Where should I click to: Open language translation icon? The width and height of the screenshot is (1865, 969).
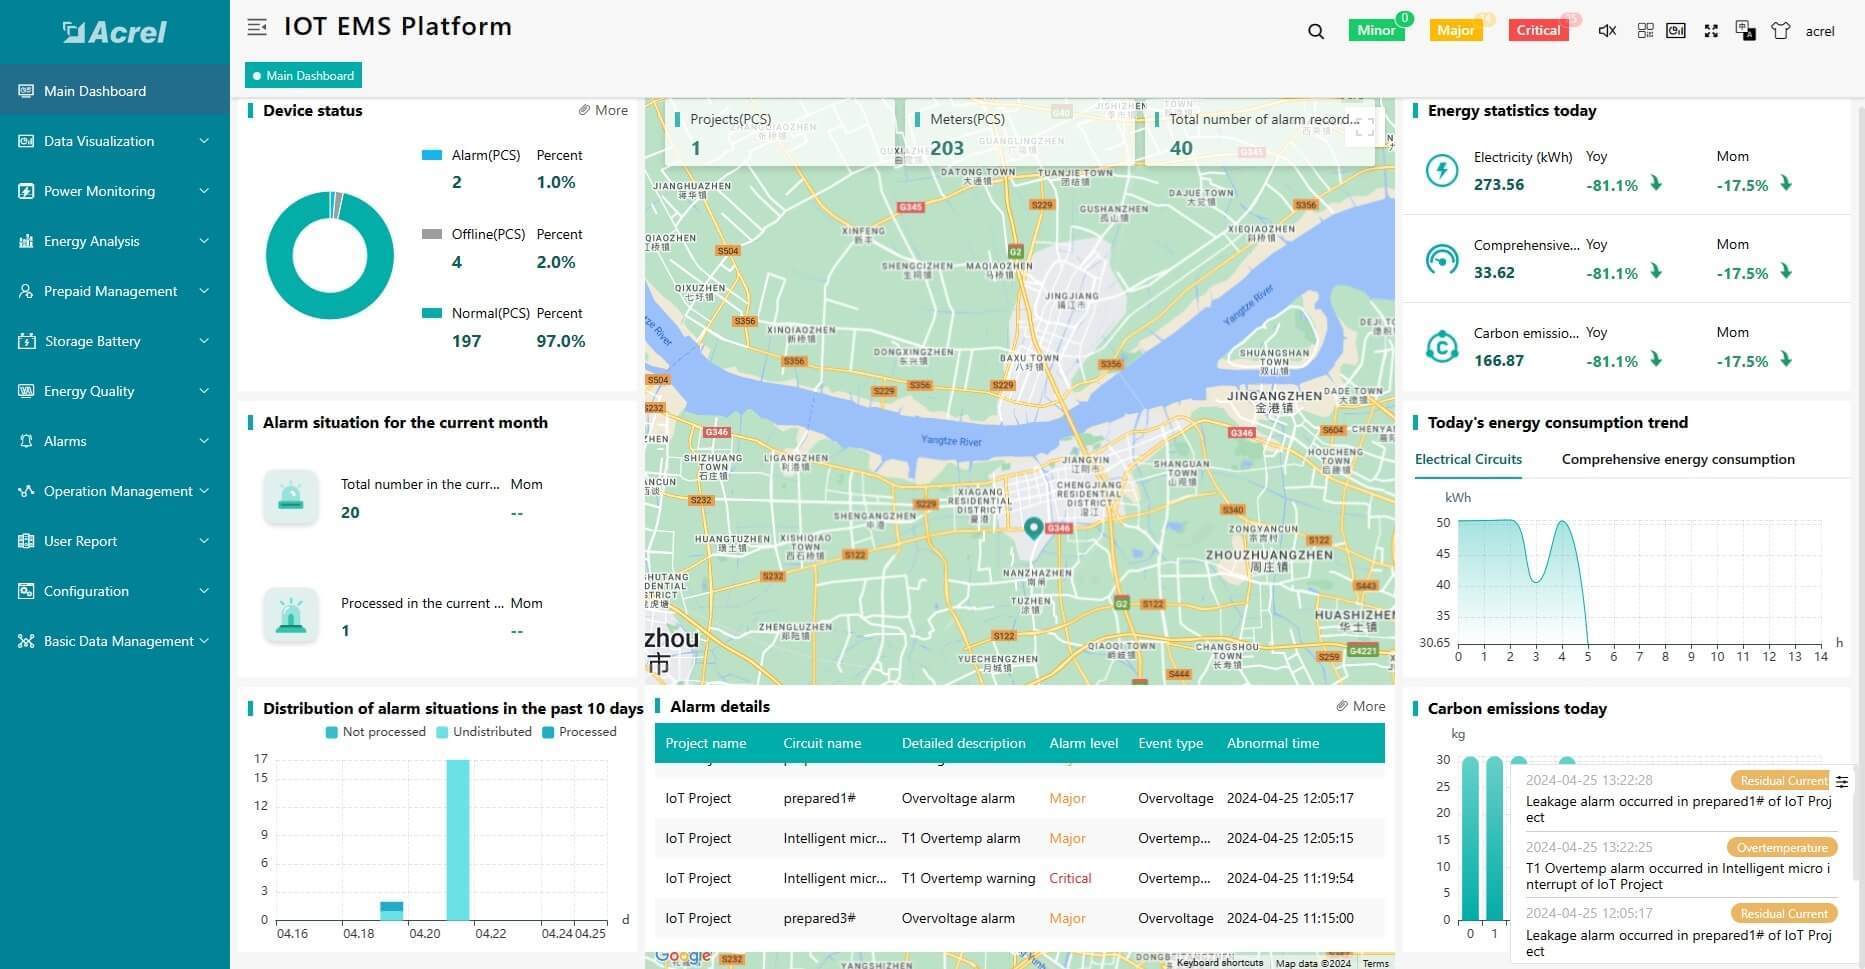(1745, 31)
